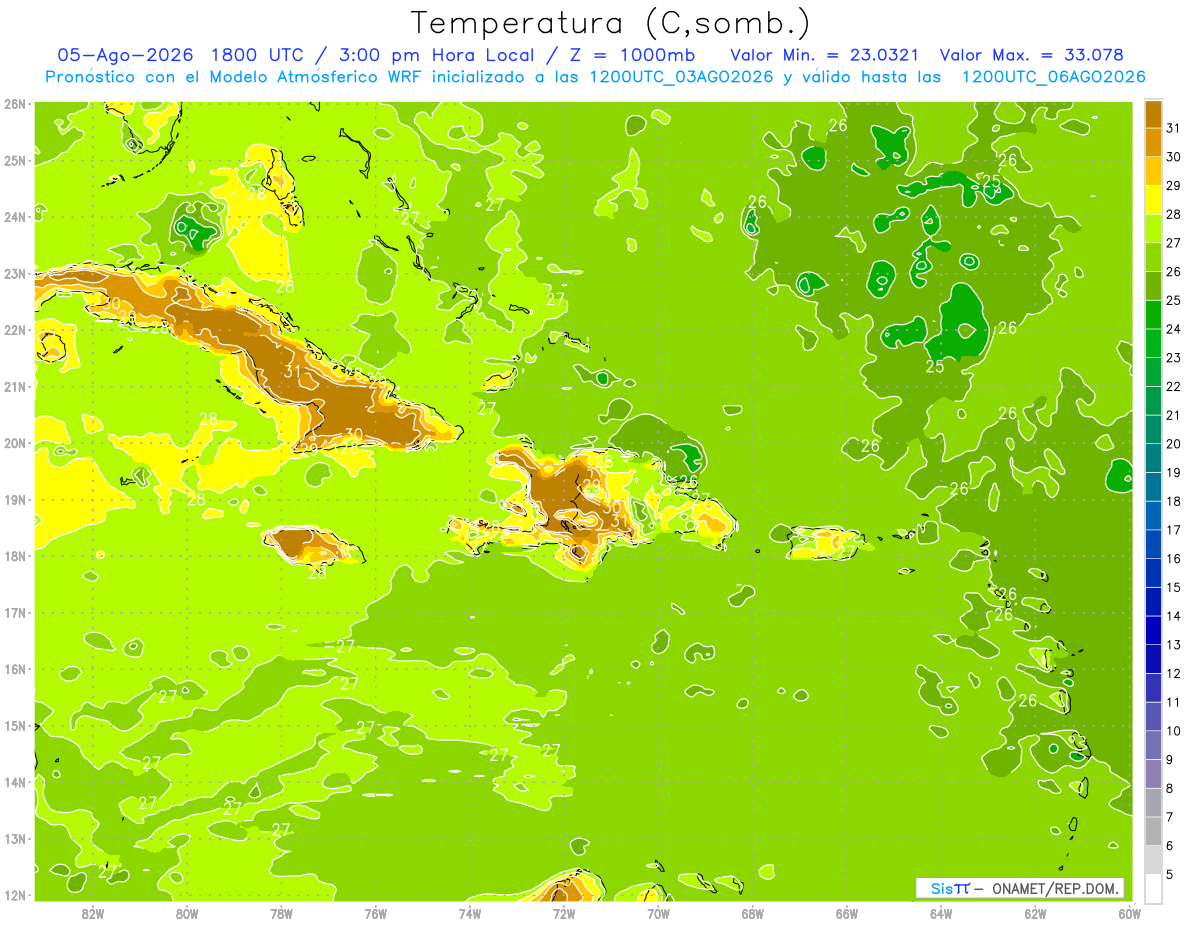Click the 24N latitude axis label
Image resolution: width=1200 pixels, height=927 pixels.
pos(15,217)
